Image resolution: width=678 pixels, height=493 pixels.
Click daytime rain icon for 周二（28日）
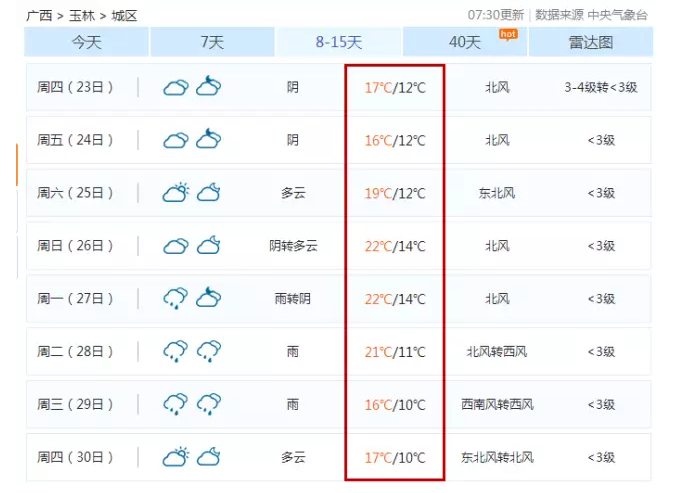coord(176,351)
